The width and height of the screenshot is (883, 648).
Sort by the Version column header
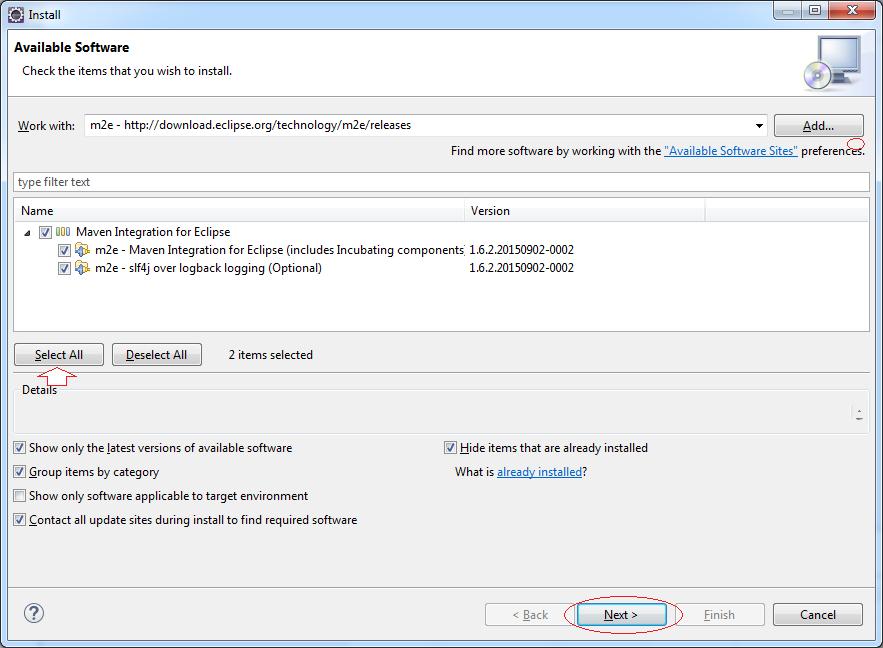pyautogui.click(x=585, y=211)
